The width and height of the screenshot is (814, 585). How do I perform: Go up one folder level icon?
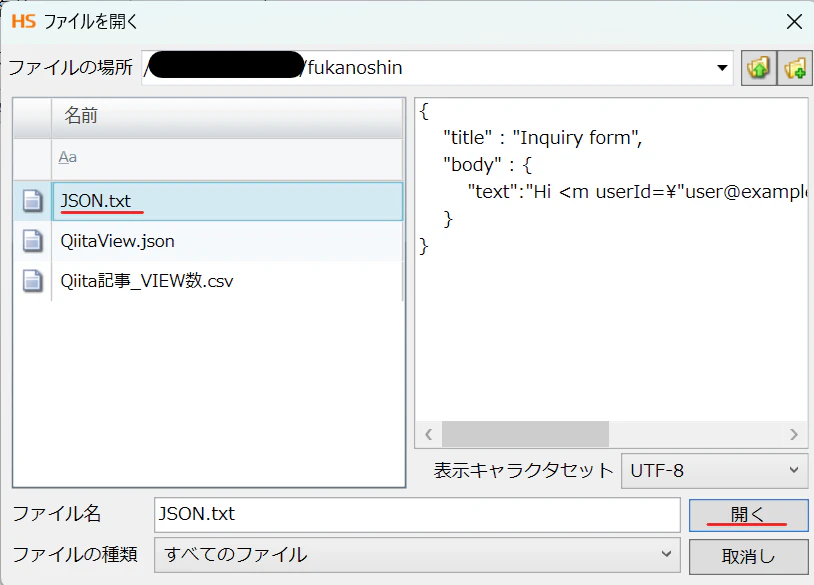point(758,68)
